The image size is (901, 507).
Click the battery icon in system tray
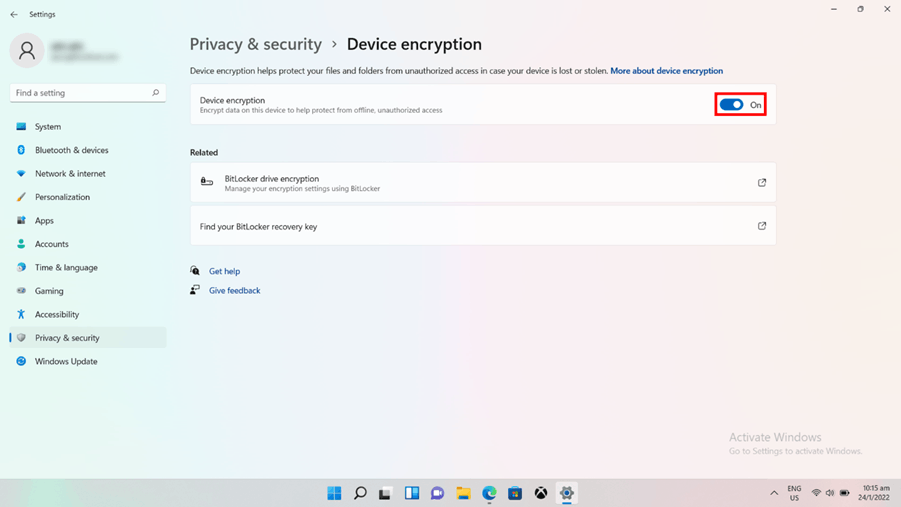[x=845, y=493]
